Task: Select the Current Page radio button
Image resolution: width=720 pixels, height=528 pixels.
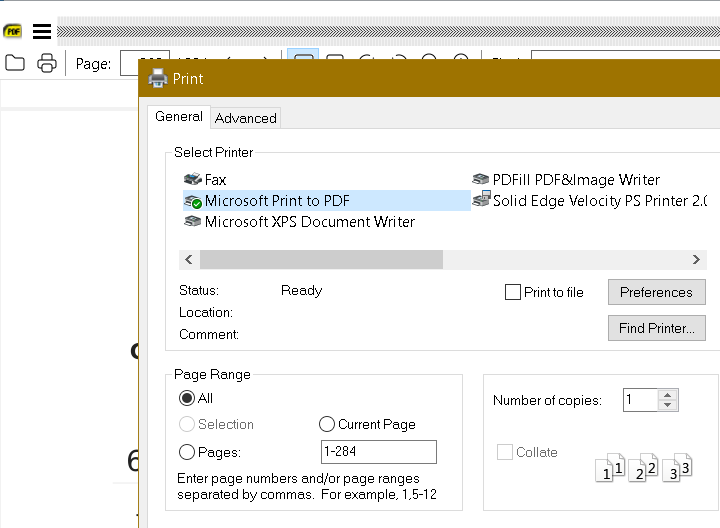Action: tap(326, 424)
